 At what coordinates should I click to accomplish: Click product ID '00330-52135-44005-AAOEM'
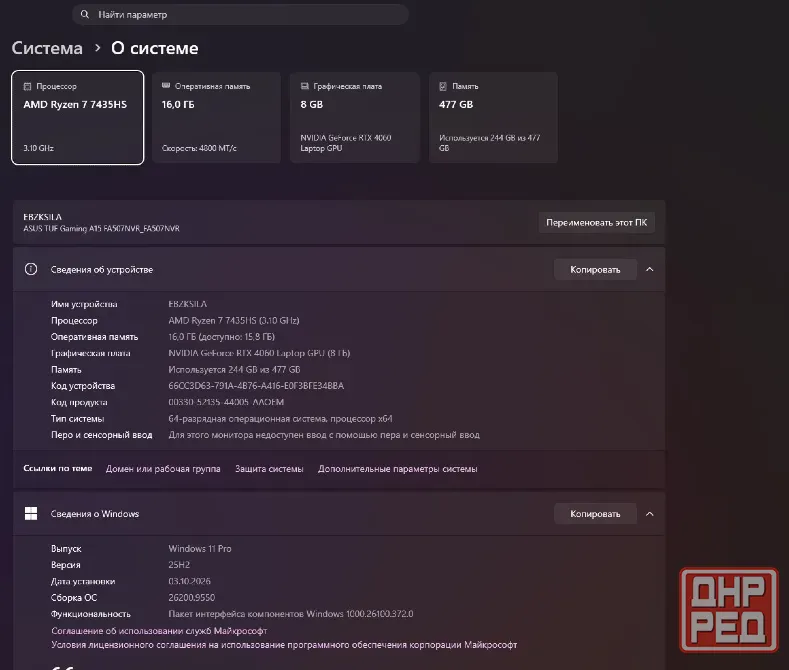(226, 402)
